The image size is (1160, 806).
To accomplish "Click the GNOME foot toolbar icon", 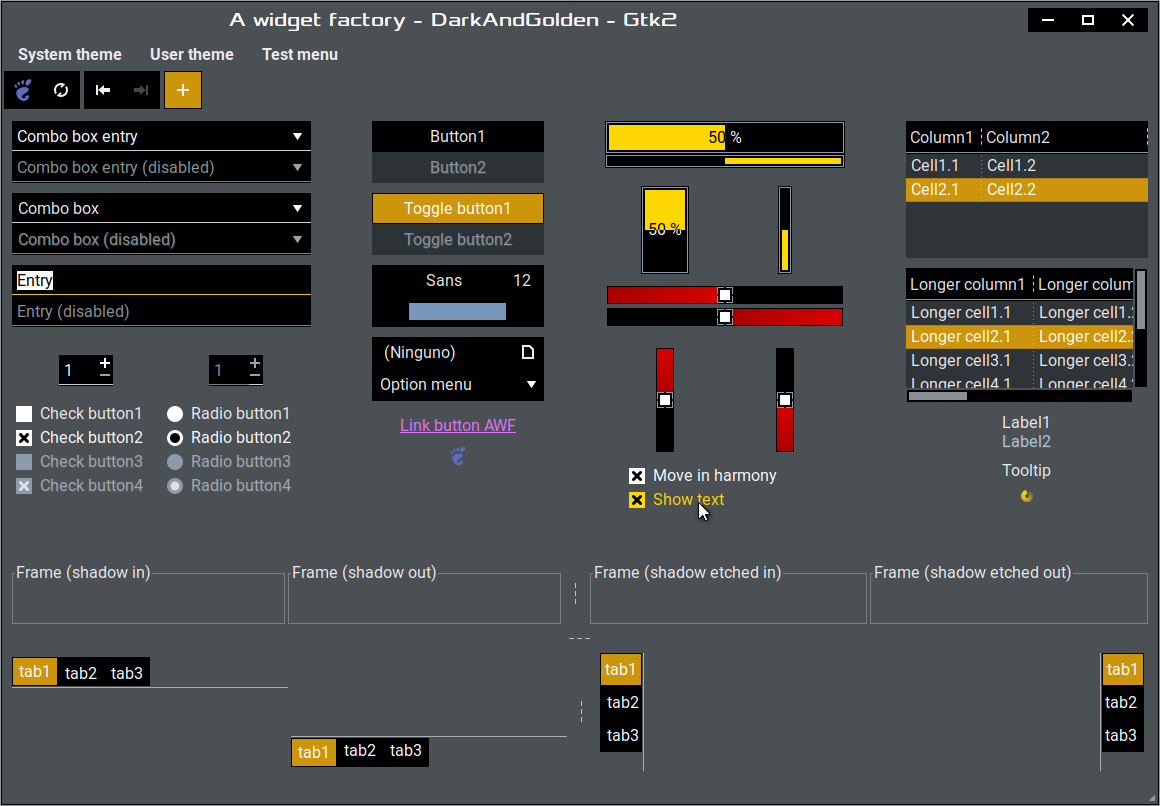I will tap(24, 90).
